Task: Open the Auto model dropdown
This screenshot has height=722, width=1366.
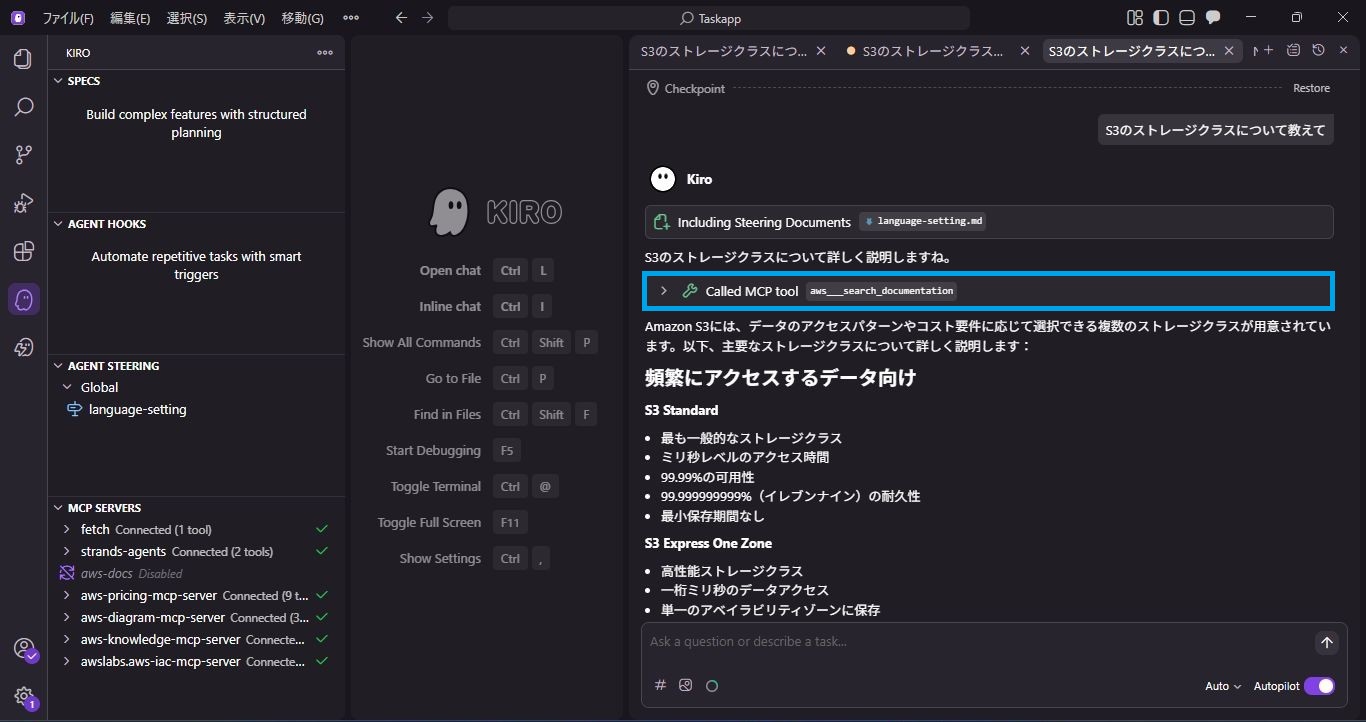Action: point(1223,686)
